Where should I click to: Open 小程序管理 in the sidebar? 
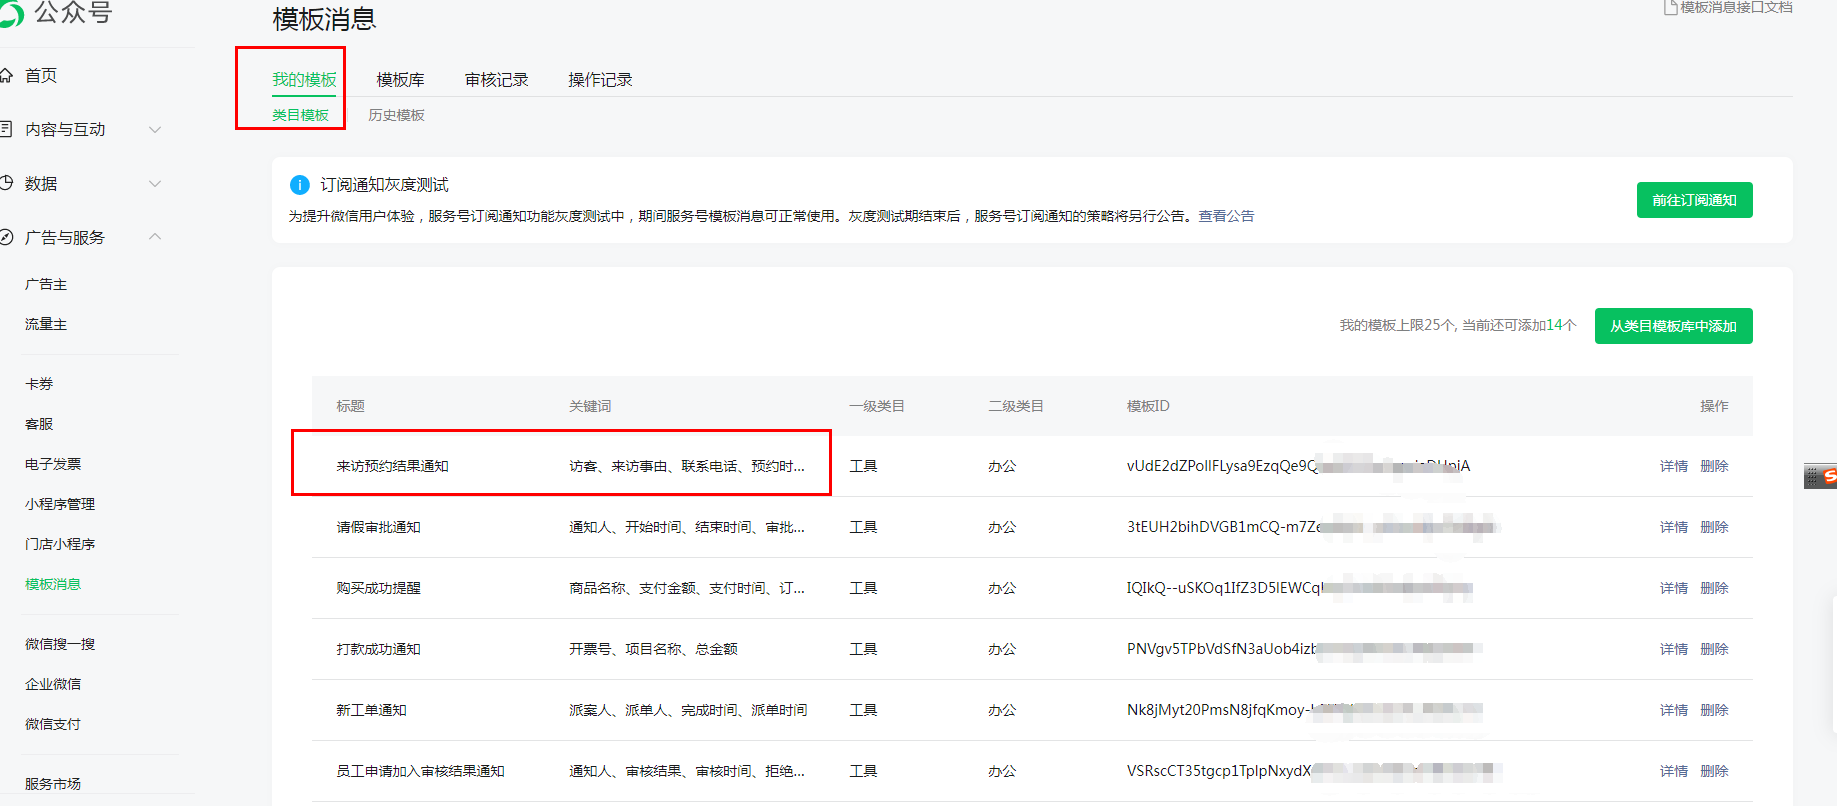(x=60, y=504)
